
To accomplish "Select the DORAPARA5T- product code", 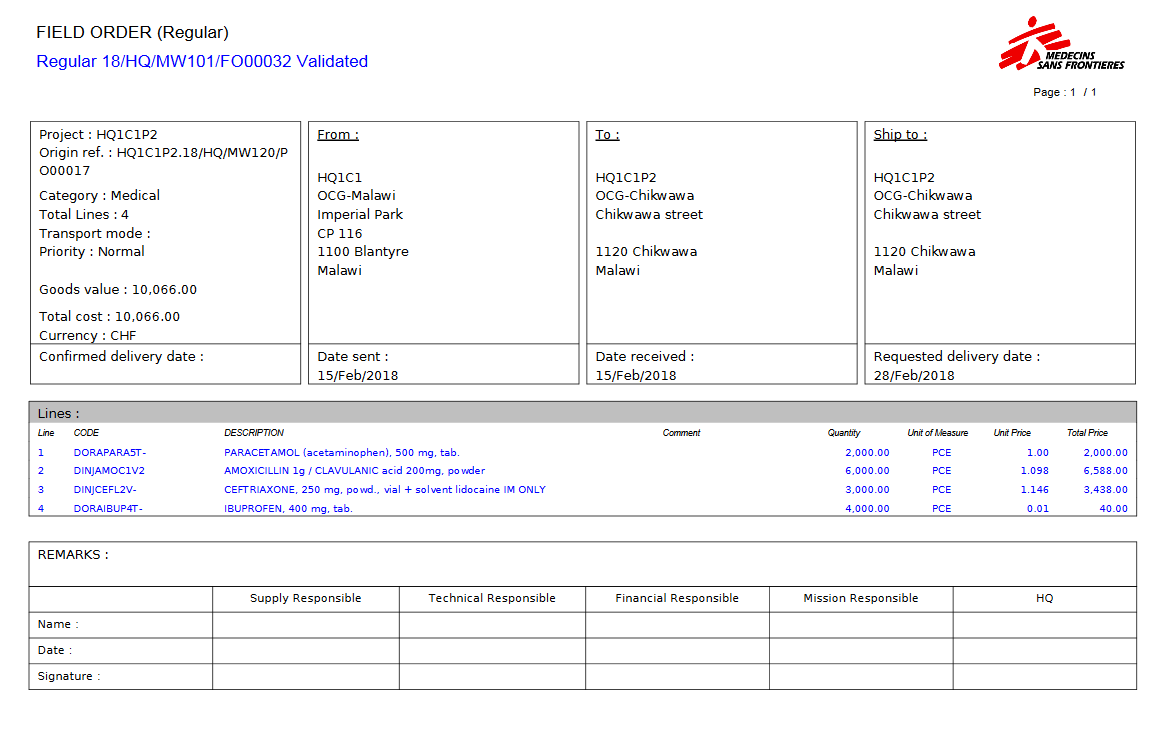I will 109,453.
